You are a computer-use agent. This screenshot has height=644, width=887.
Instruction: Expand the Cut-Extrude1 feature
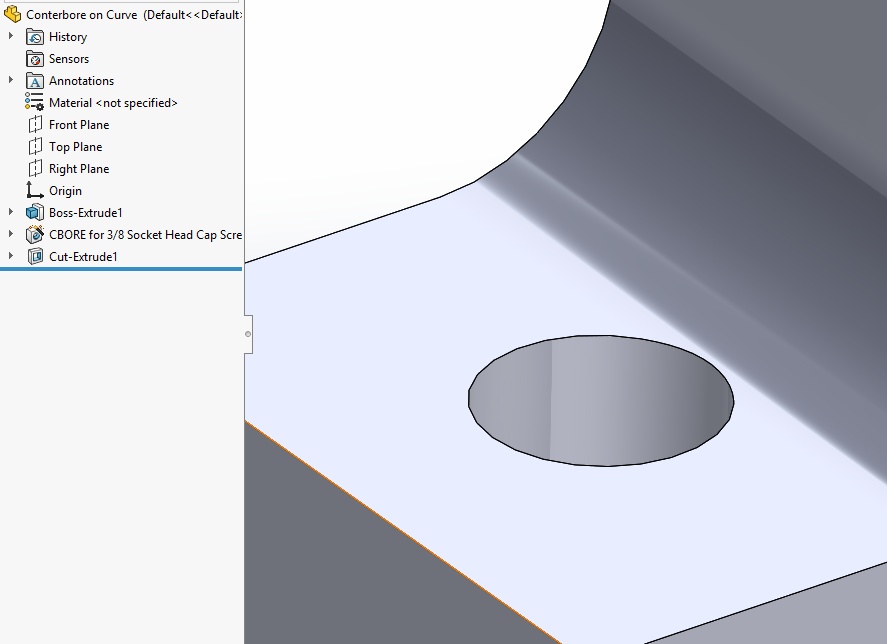tap(11, 256)
